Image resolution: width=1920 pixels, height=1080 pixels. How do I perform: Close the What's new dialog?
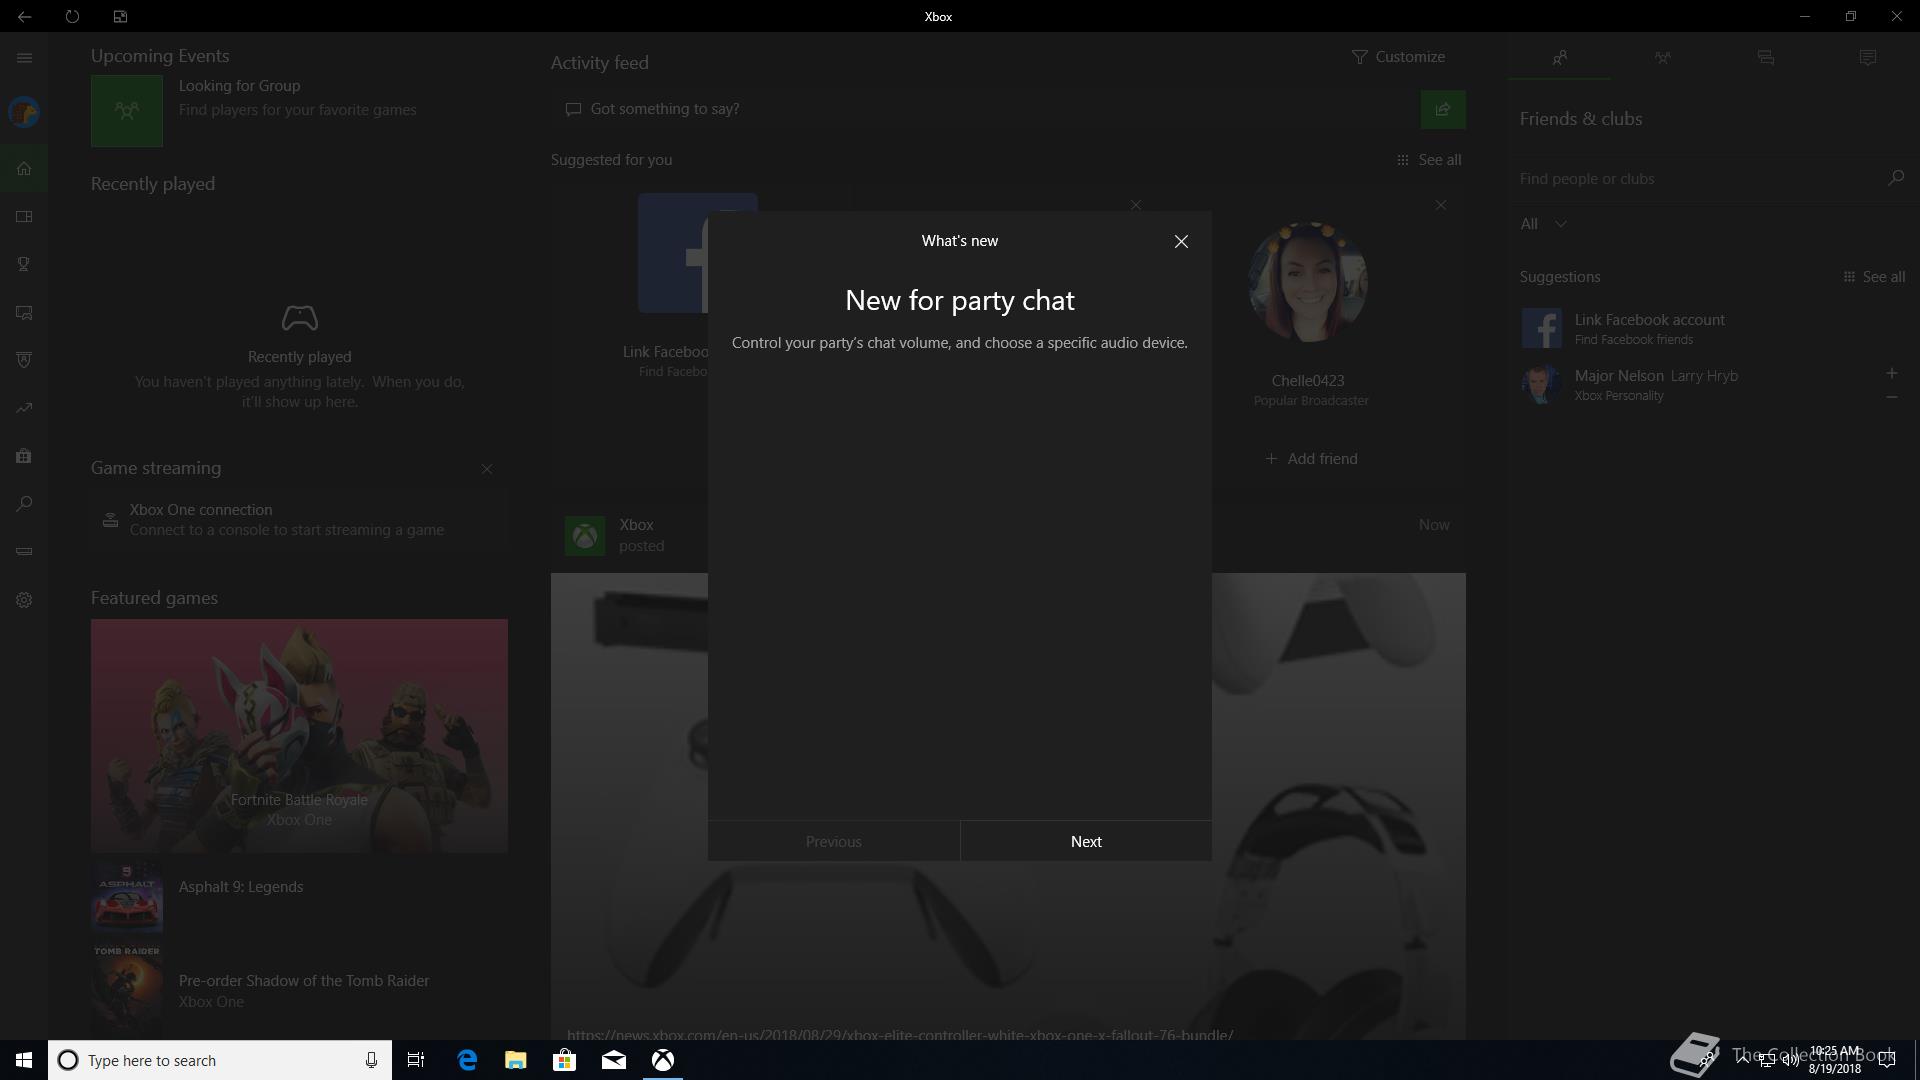tap(1181, 242)
